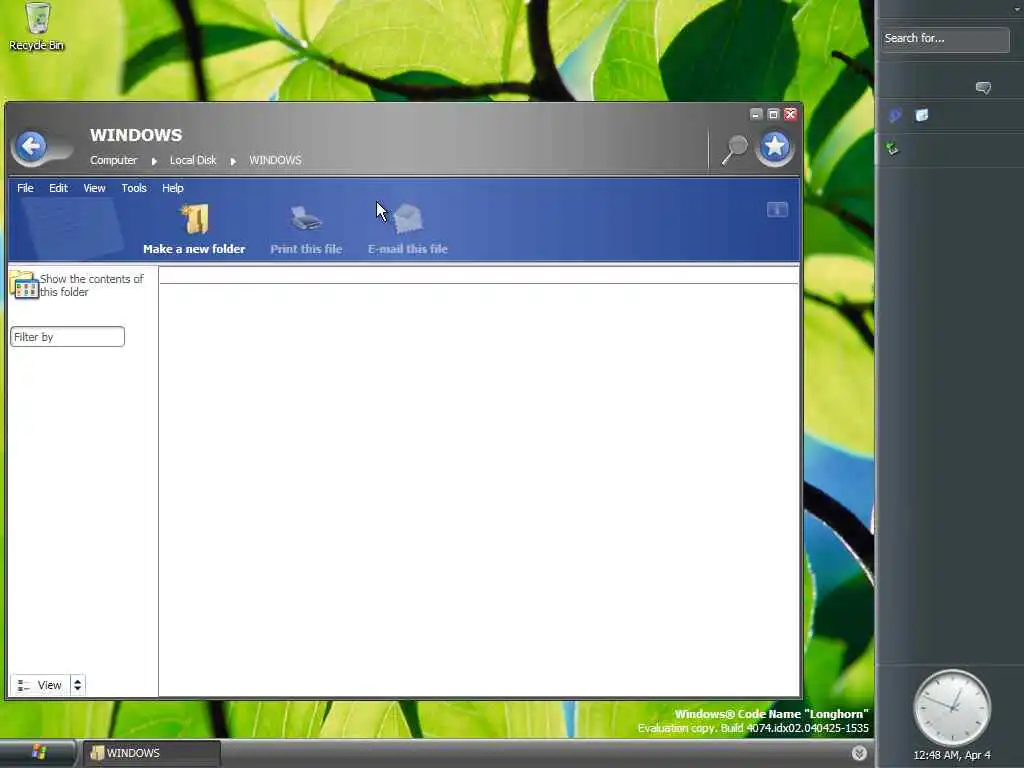Screen dimensions: 1024x768
Task: Click the round tray icon on taskbar
Action: (x=859, y=753)
